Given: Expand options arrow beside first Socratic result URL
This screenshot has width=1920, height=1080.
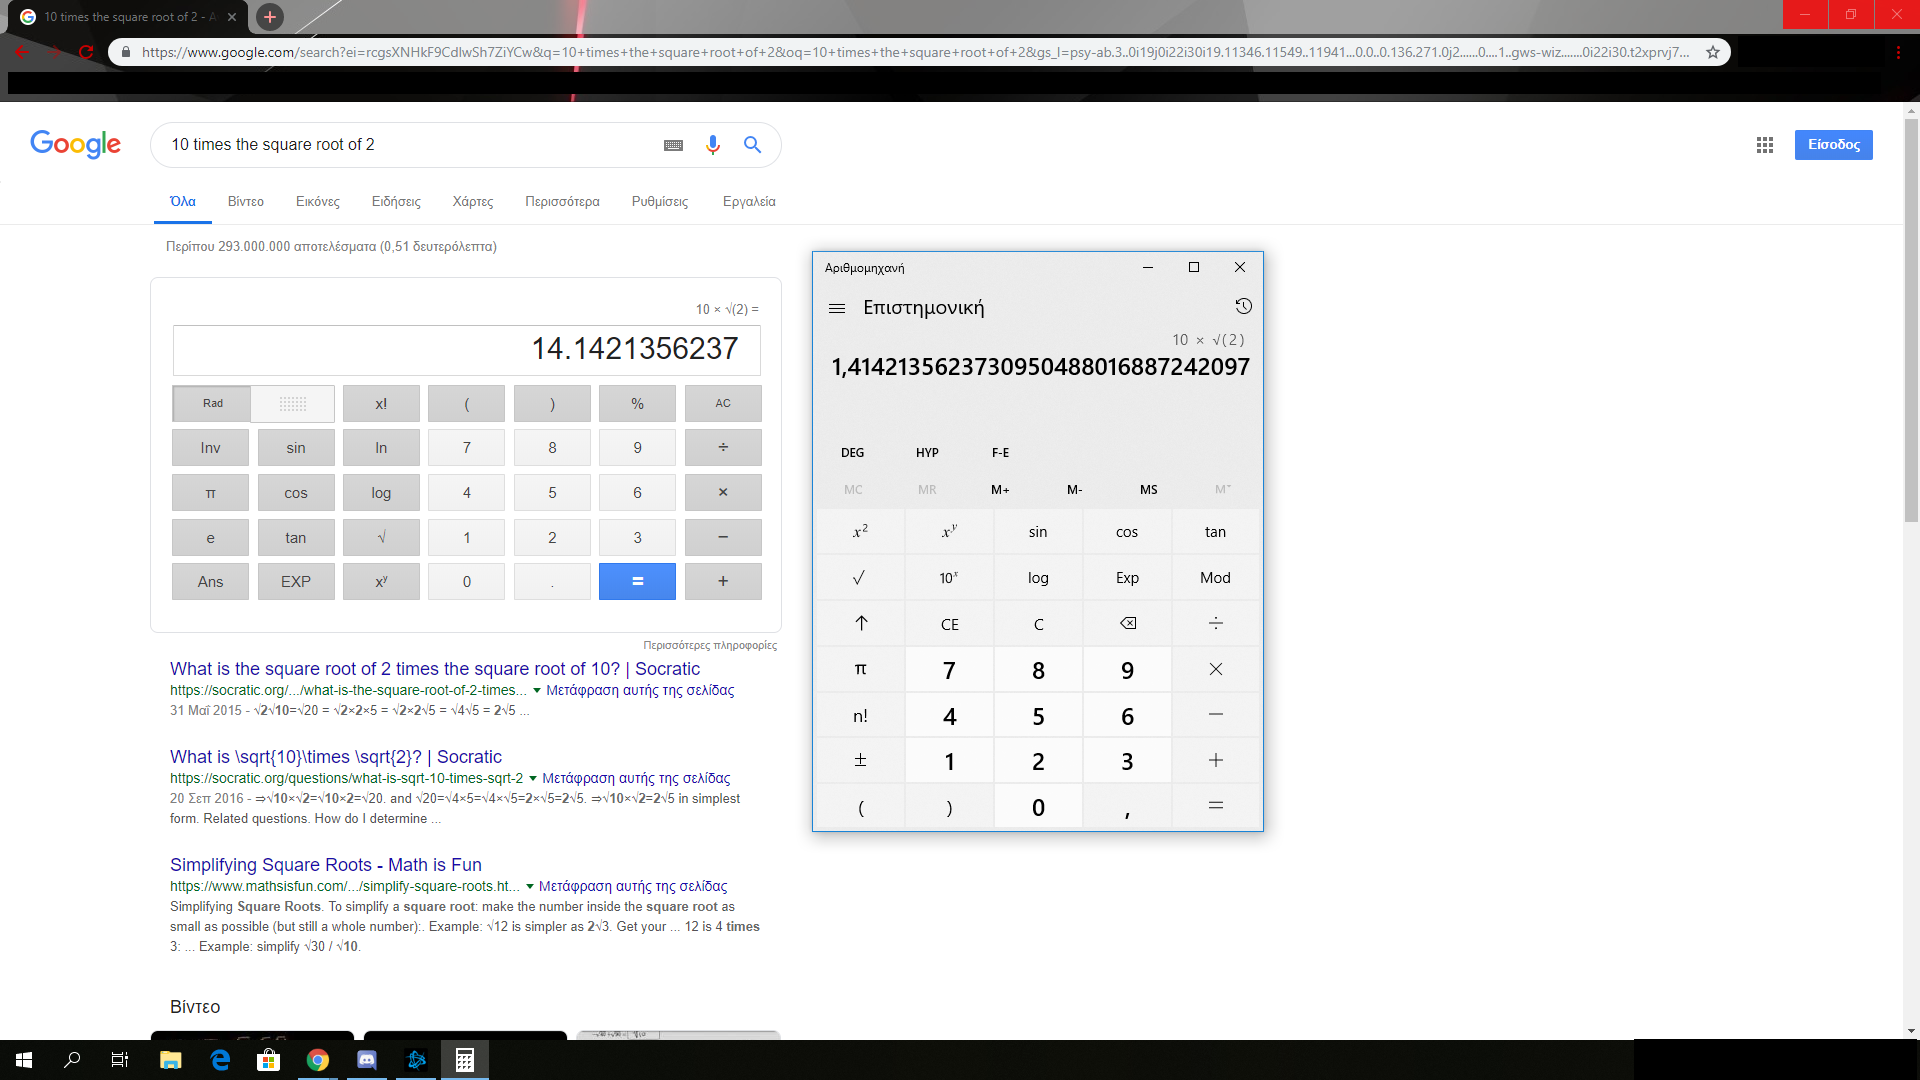Looking at the screenshot, I should click(x=537, y=690).
